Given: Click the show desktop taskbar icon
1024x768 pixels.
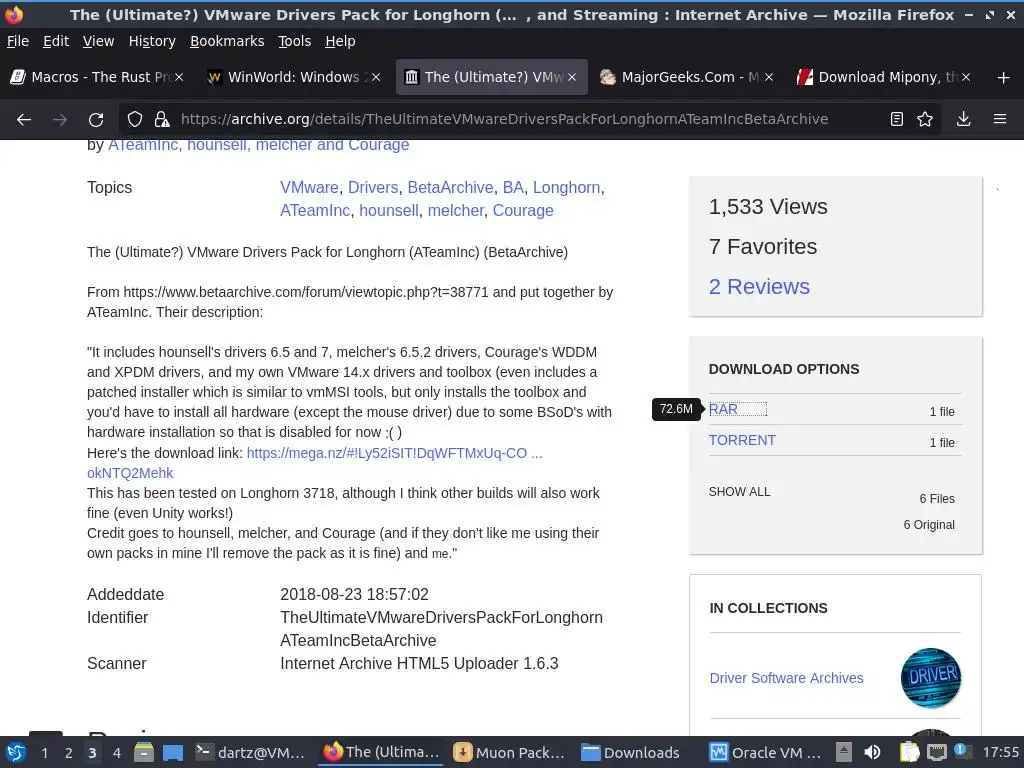Looking at the screenshot, I should (173, 752).
